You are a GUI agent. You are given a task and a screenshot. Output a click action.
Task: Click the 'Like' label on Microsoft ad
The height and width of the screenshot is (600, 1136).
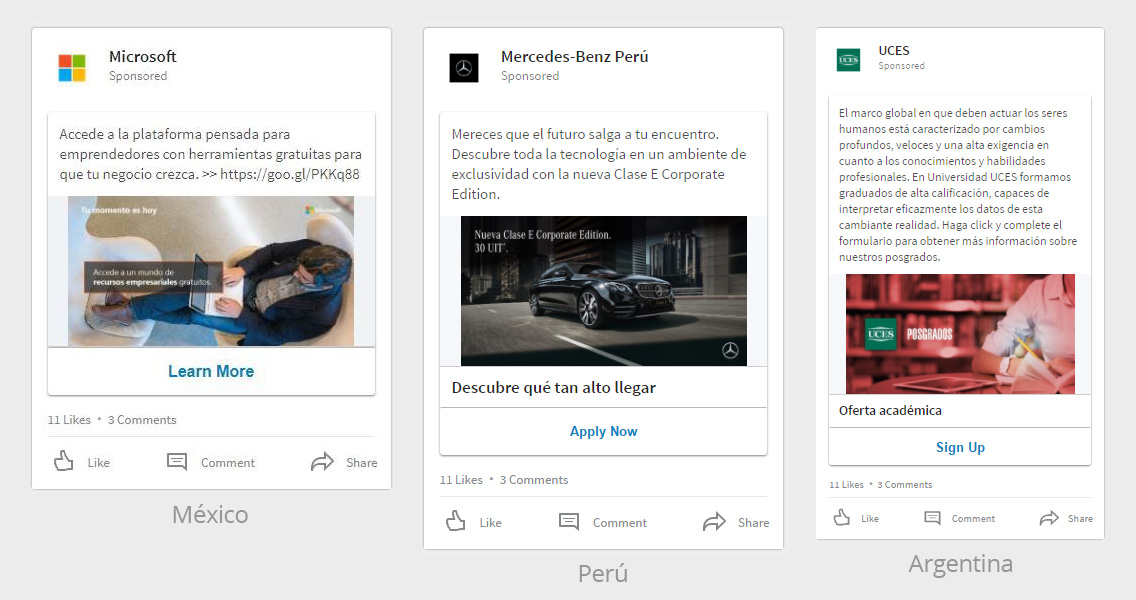[x=99, y=462]
